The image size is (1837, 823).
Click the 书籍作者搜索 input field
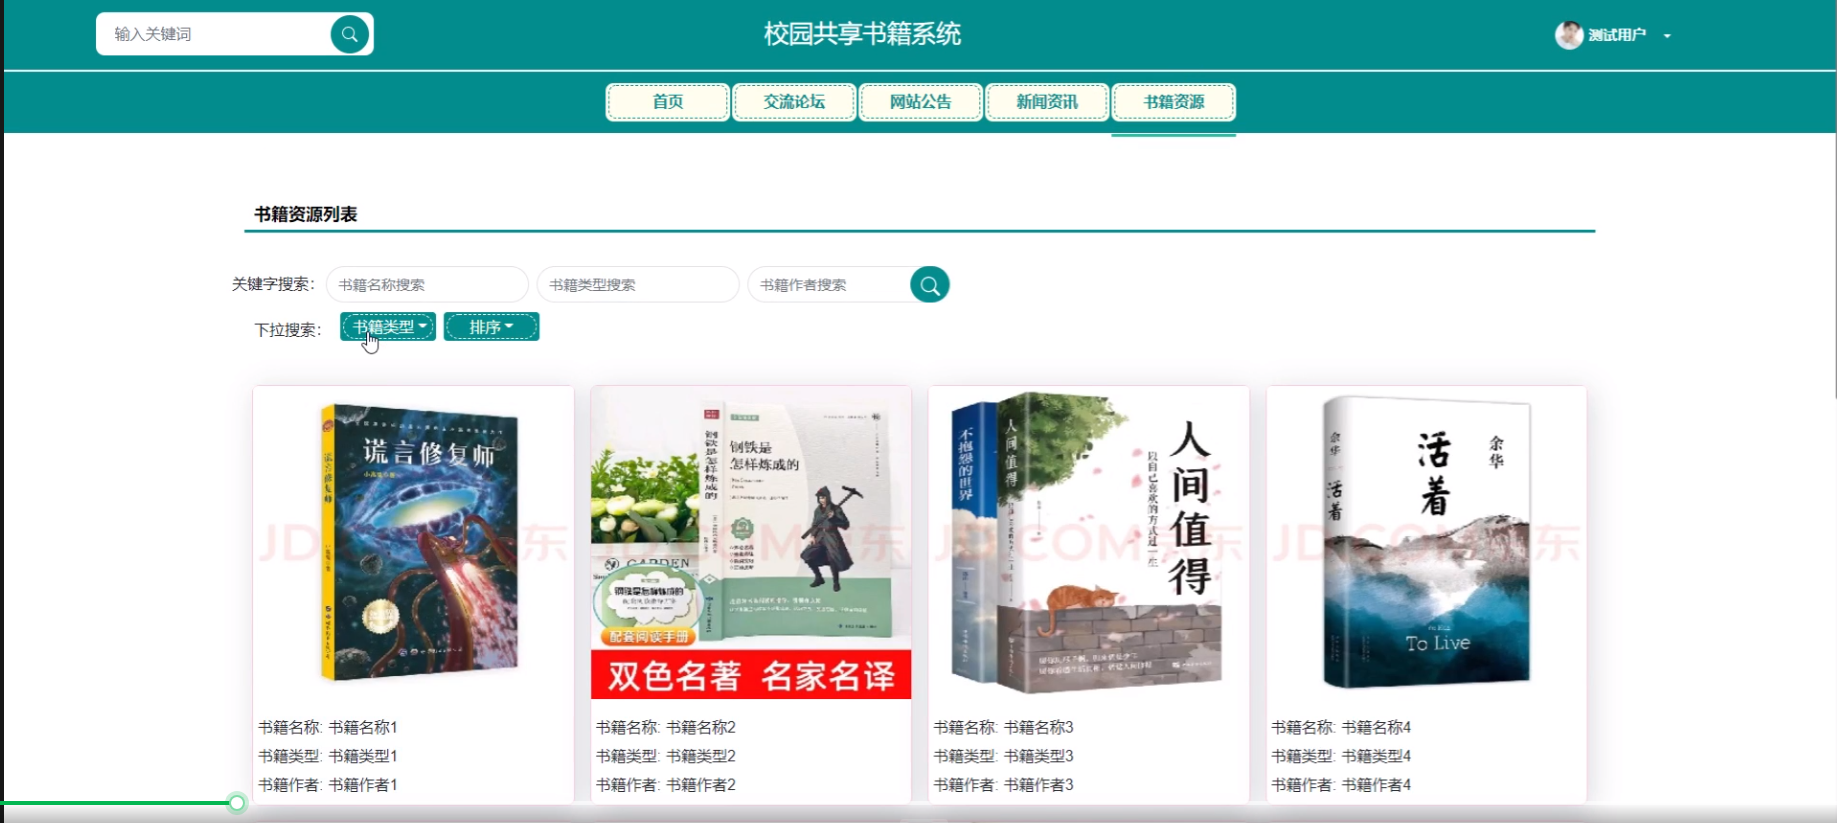pos(830,285)
